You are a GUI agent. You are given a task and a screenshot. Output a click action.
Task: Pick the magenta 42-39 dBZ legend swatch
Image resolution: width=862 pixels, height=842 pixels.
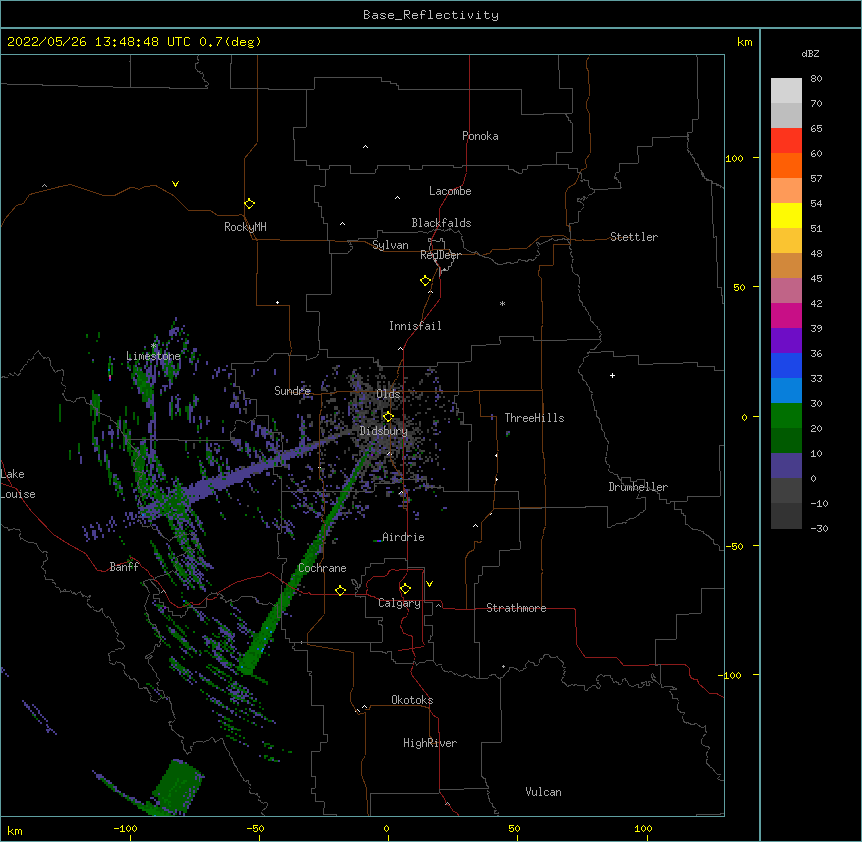click(786, 315)
